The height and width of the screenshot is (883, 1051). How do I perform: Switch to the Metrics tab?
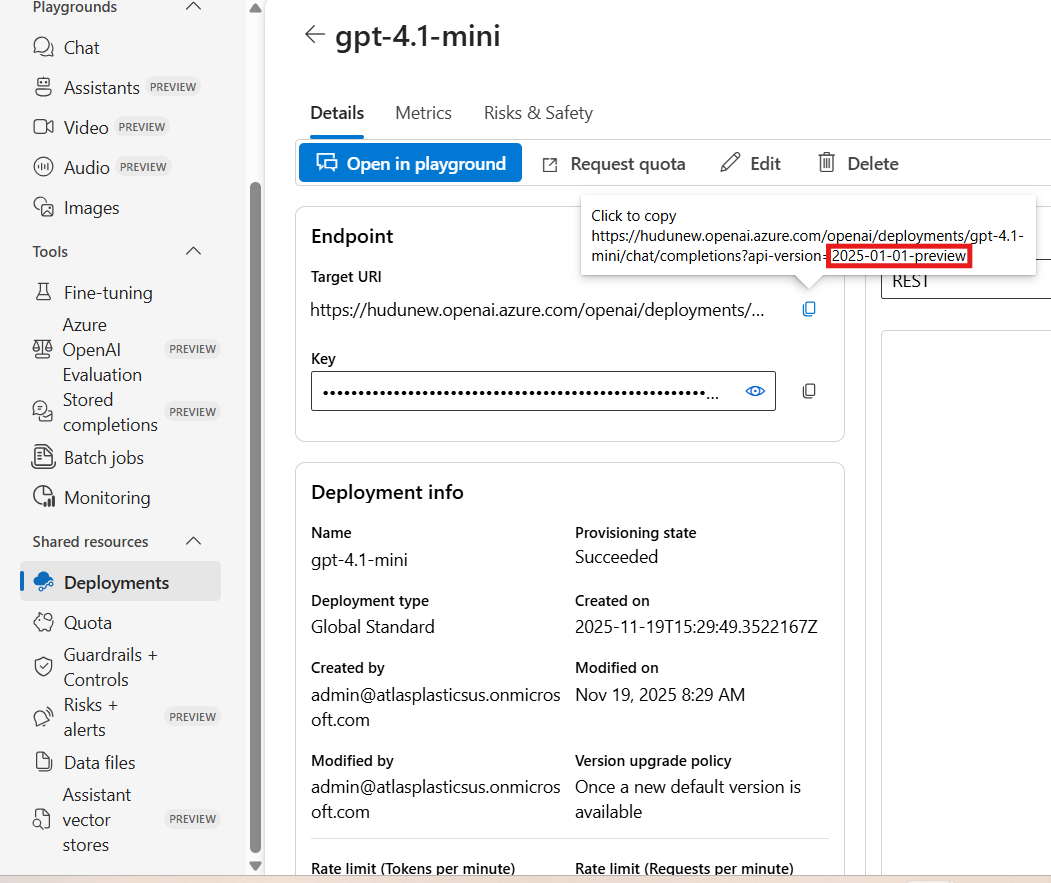424,113
